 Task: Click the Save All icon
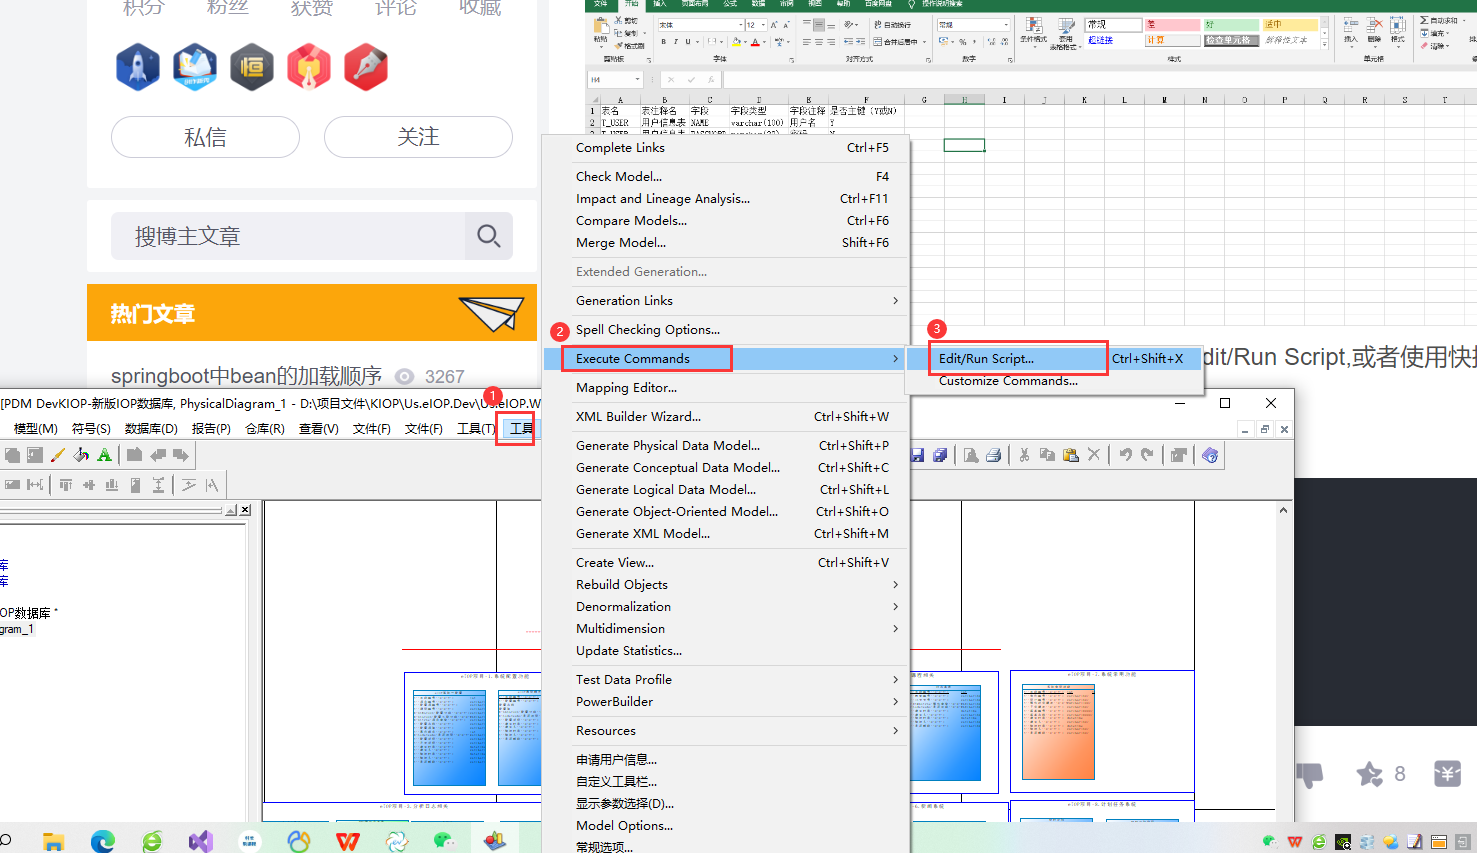[x=940, y=455]
